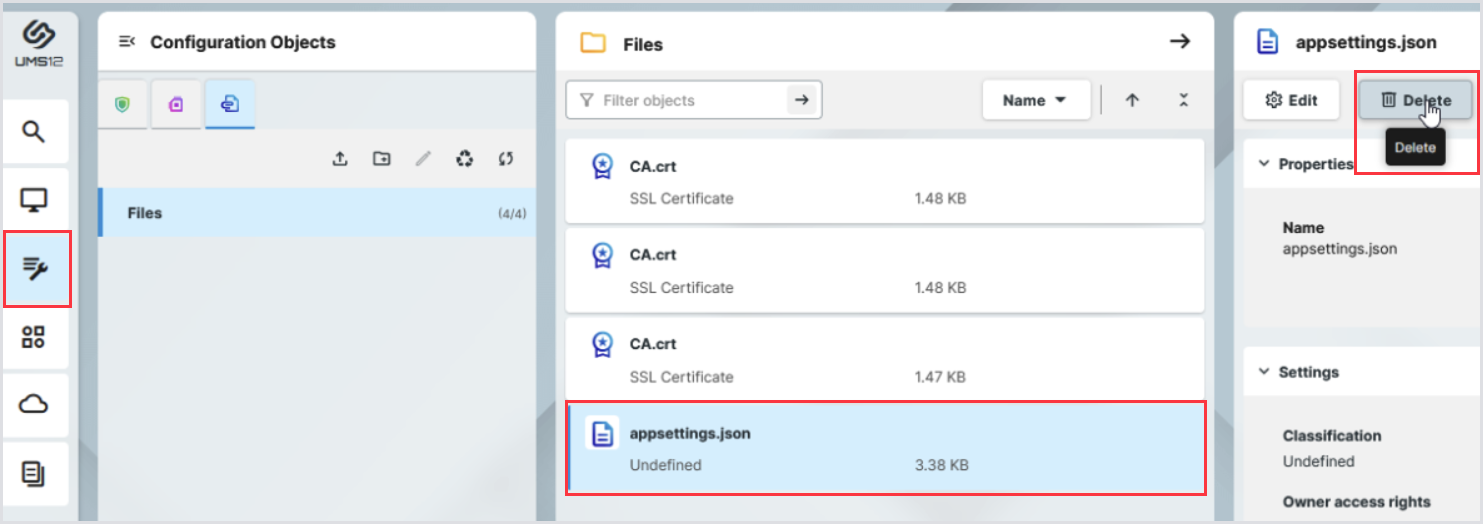This screenshot has width=1483, height=524.
Task: Click the Delete button
Action: pos(1415,100)
